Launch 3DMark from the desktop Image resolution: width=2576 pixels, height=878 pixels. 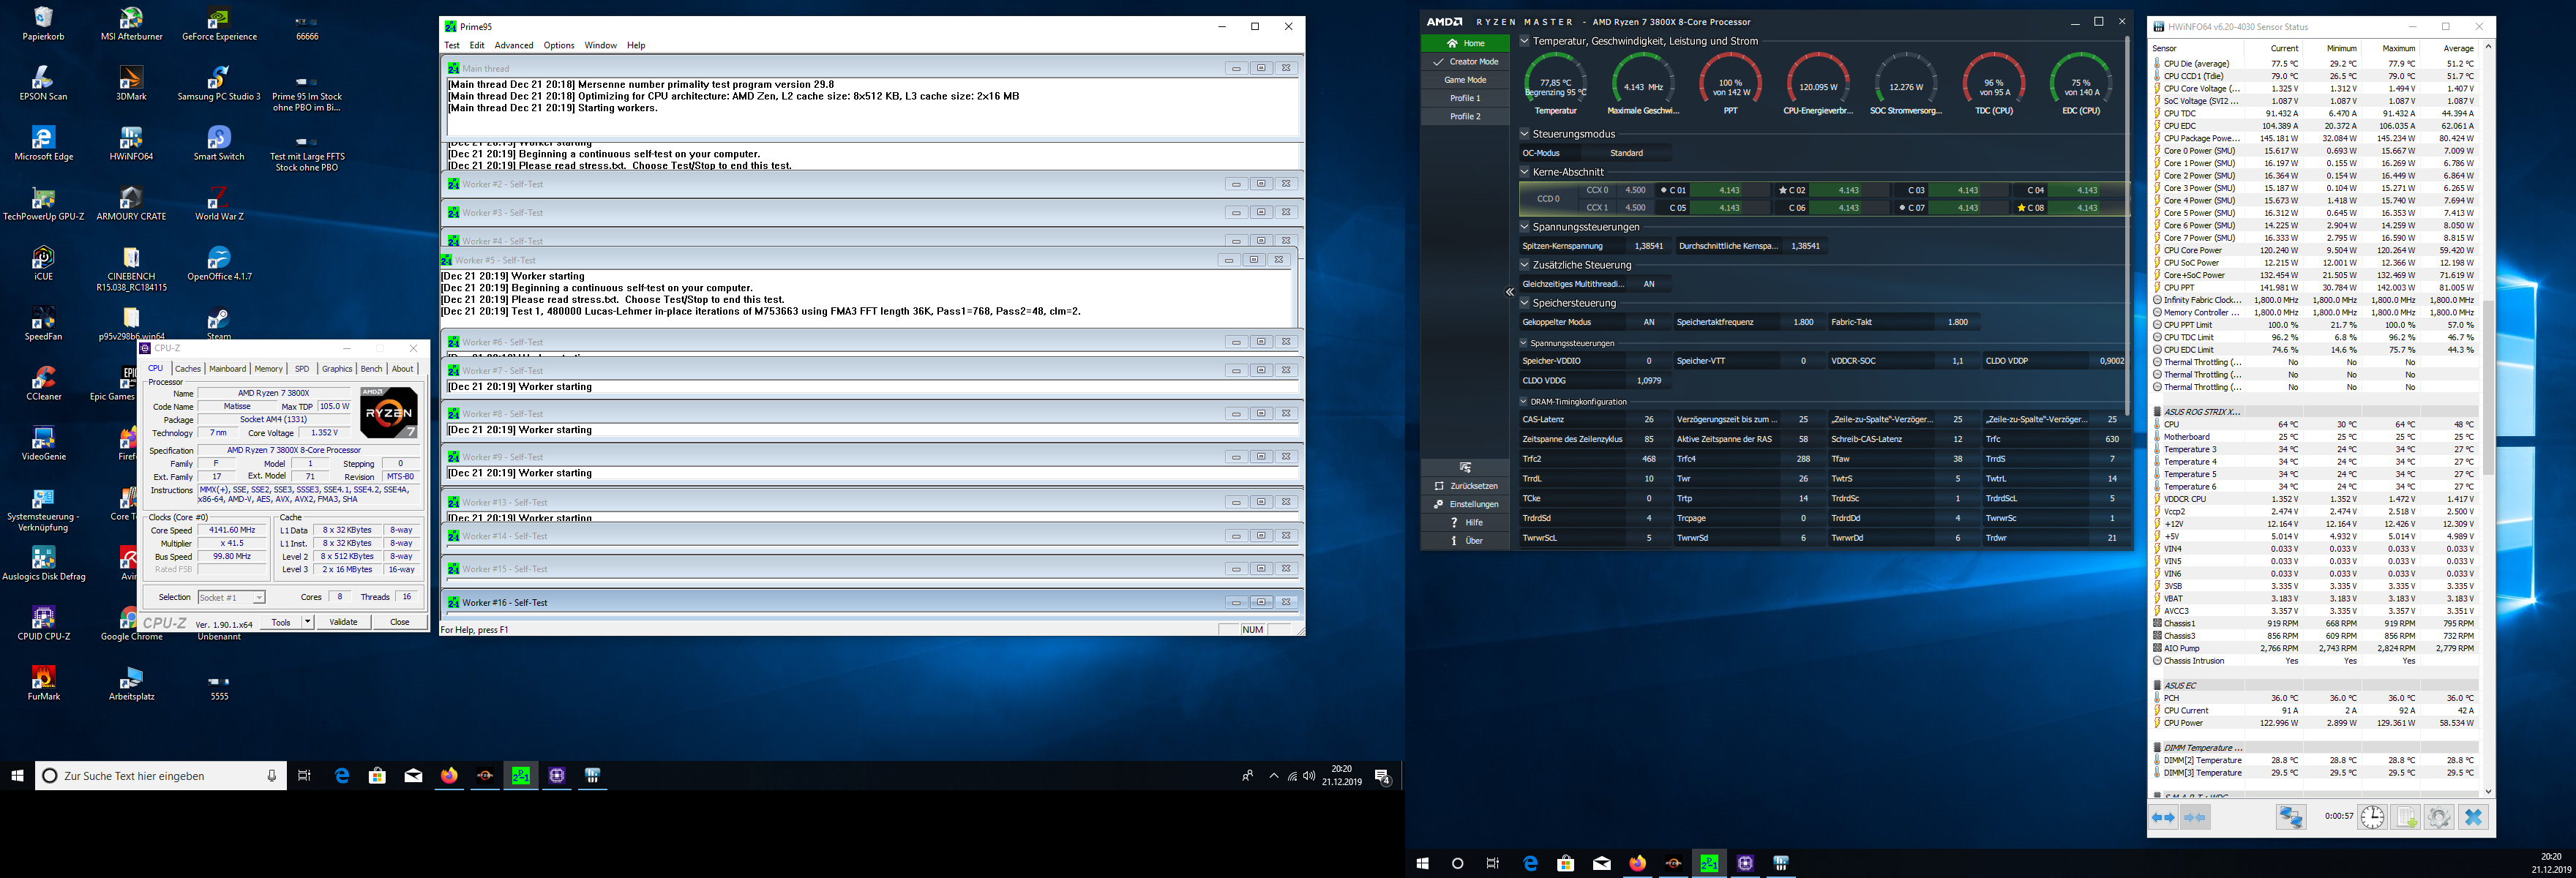[131, 84]
